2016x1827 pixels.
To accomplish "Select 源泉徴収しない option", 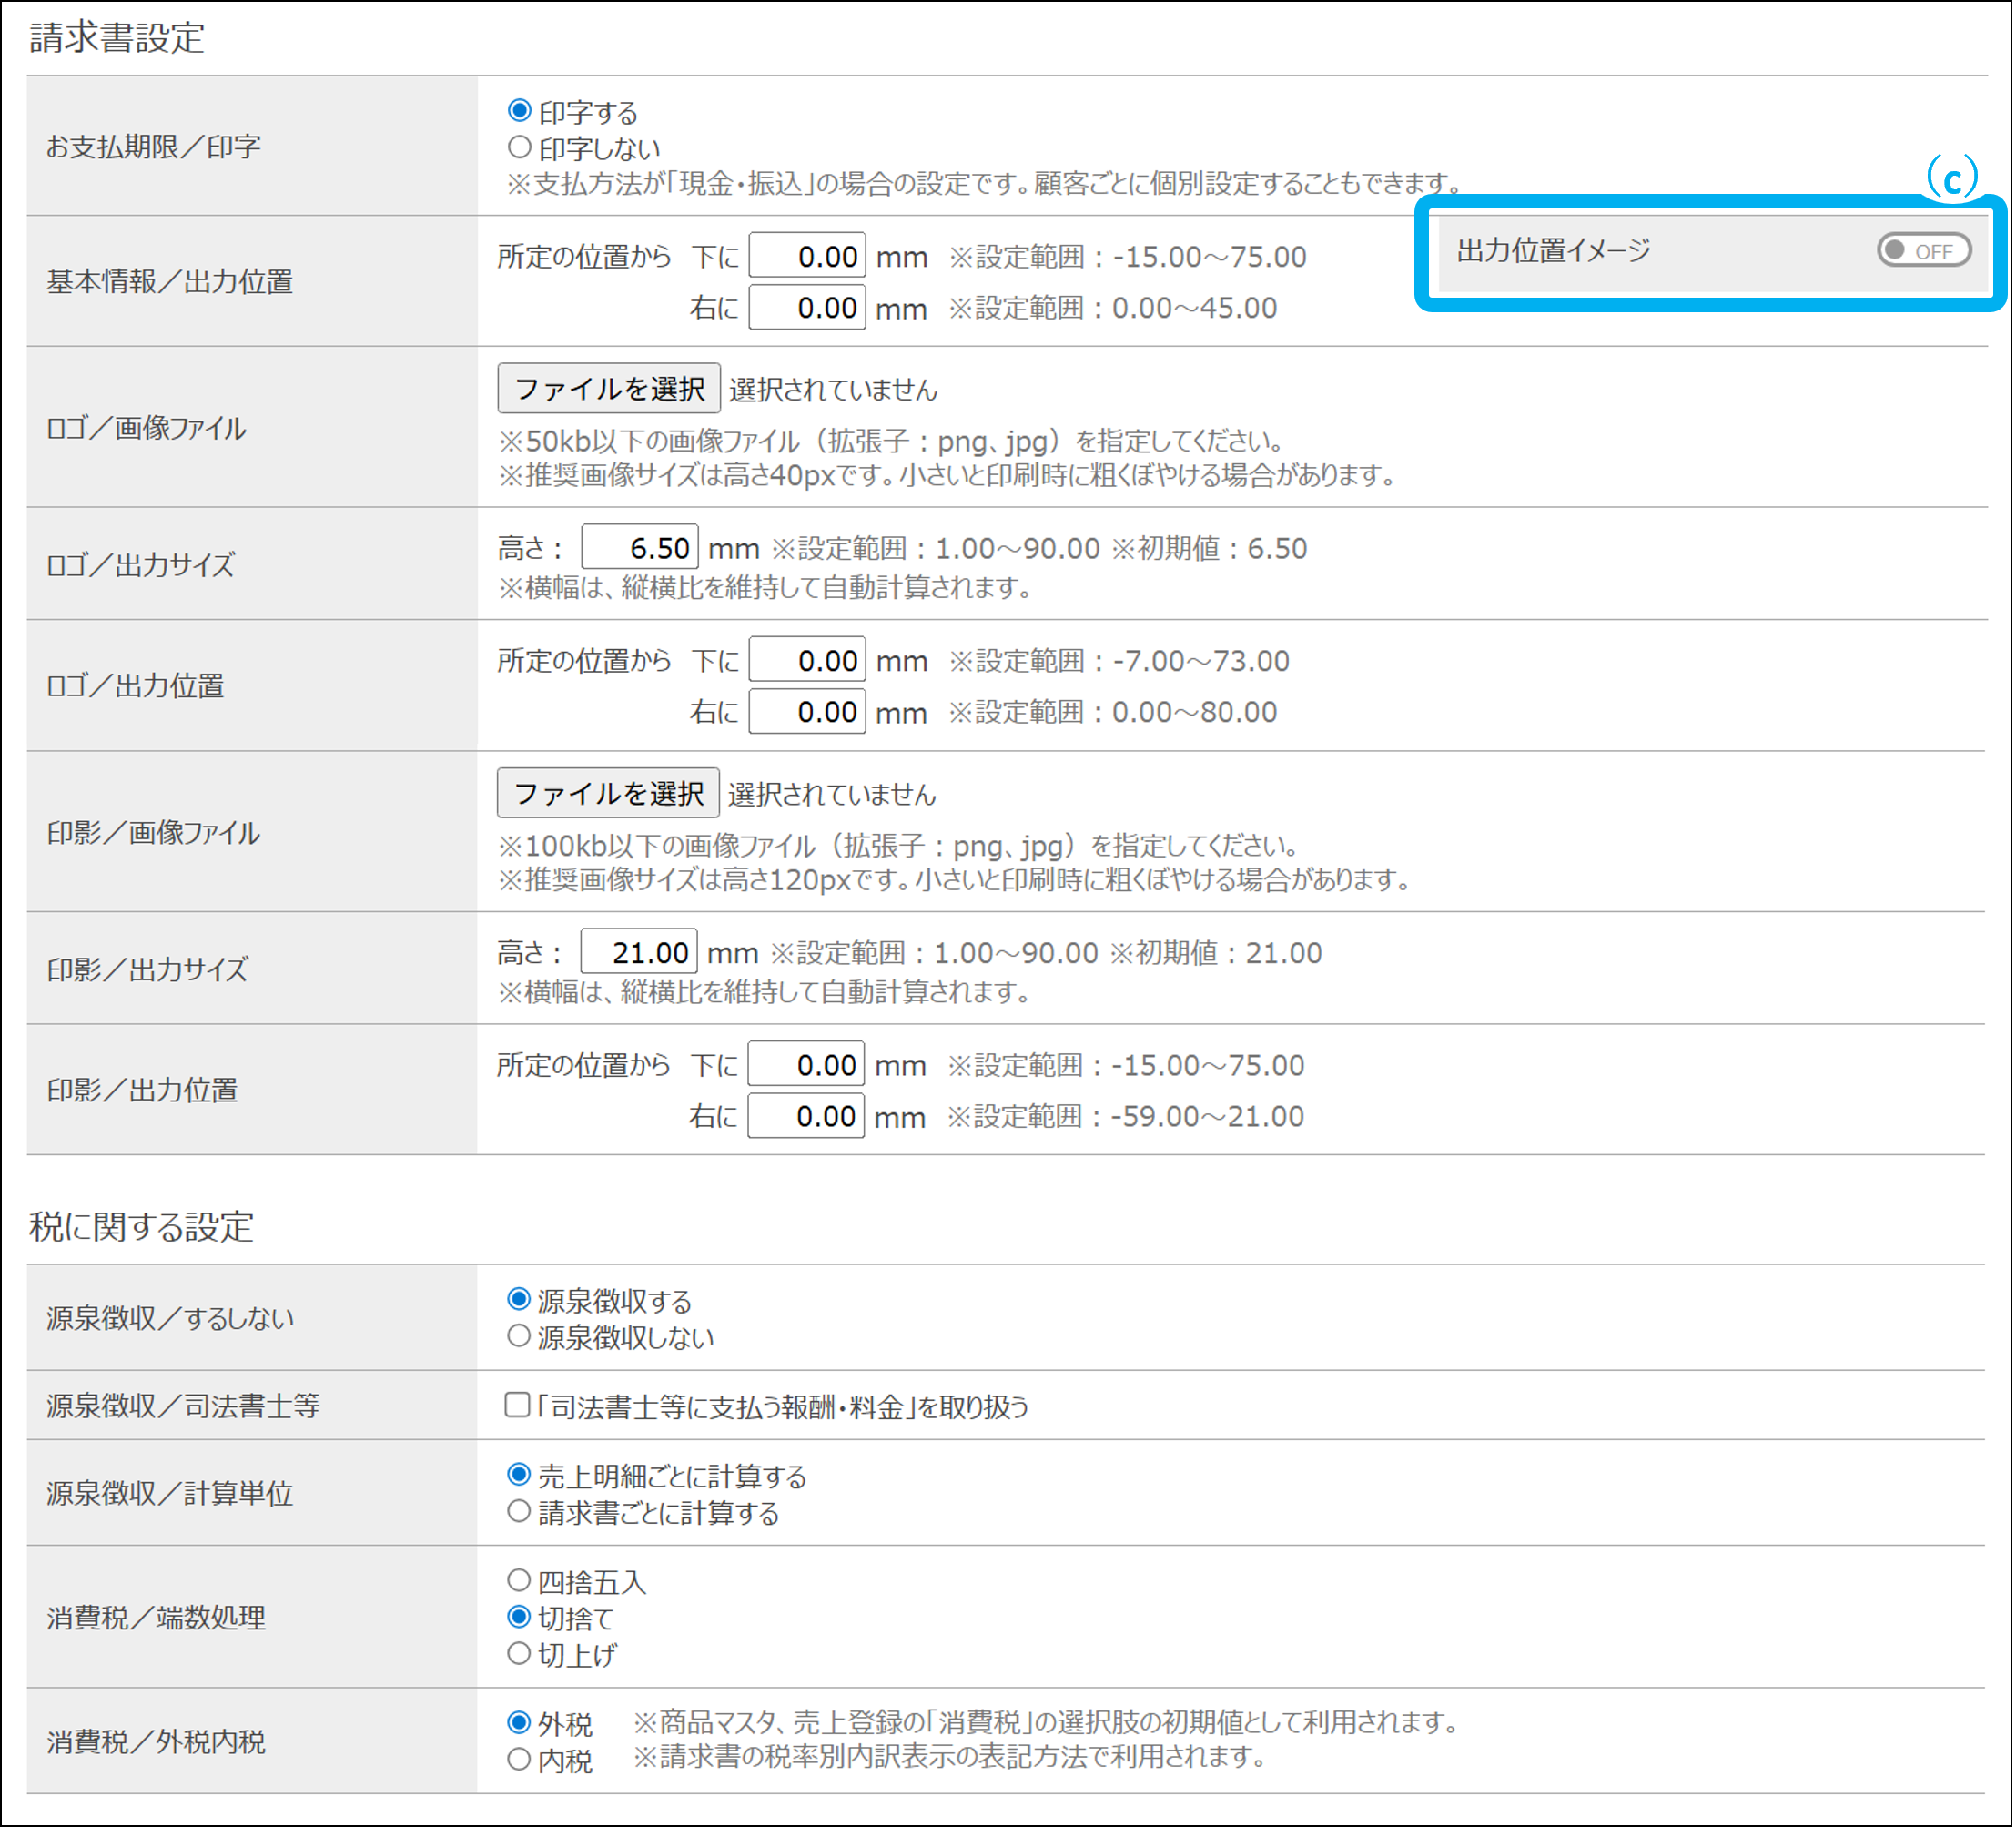I will [x=519, y=1336].
